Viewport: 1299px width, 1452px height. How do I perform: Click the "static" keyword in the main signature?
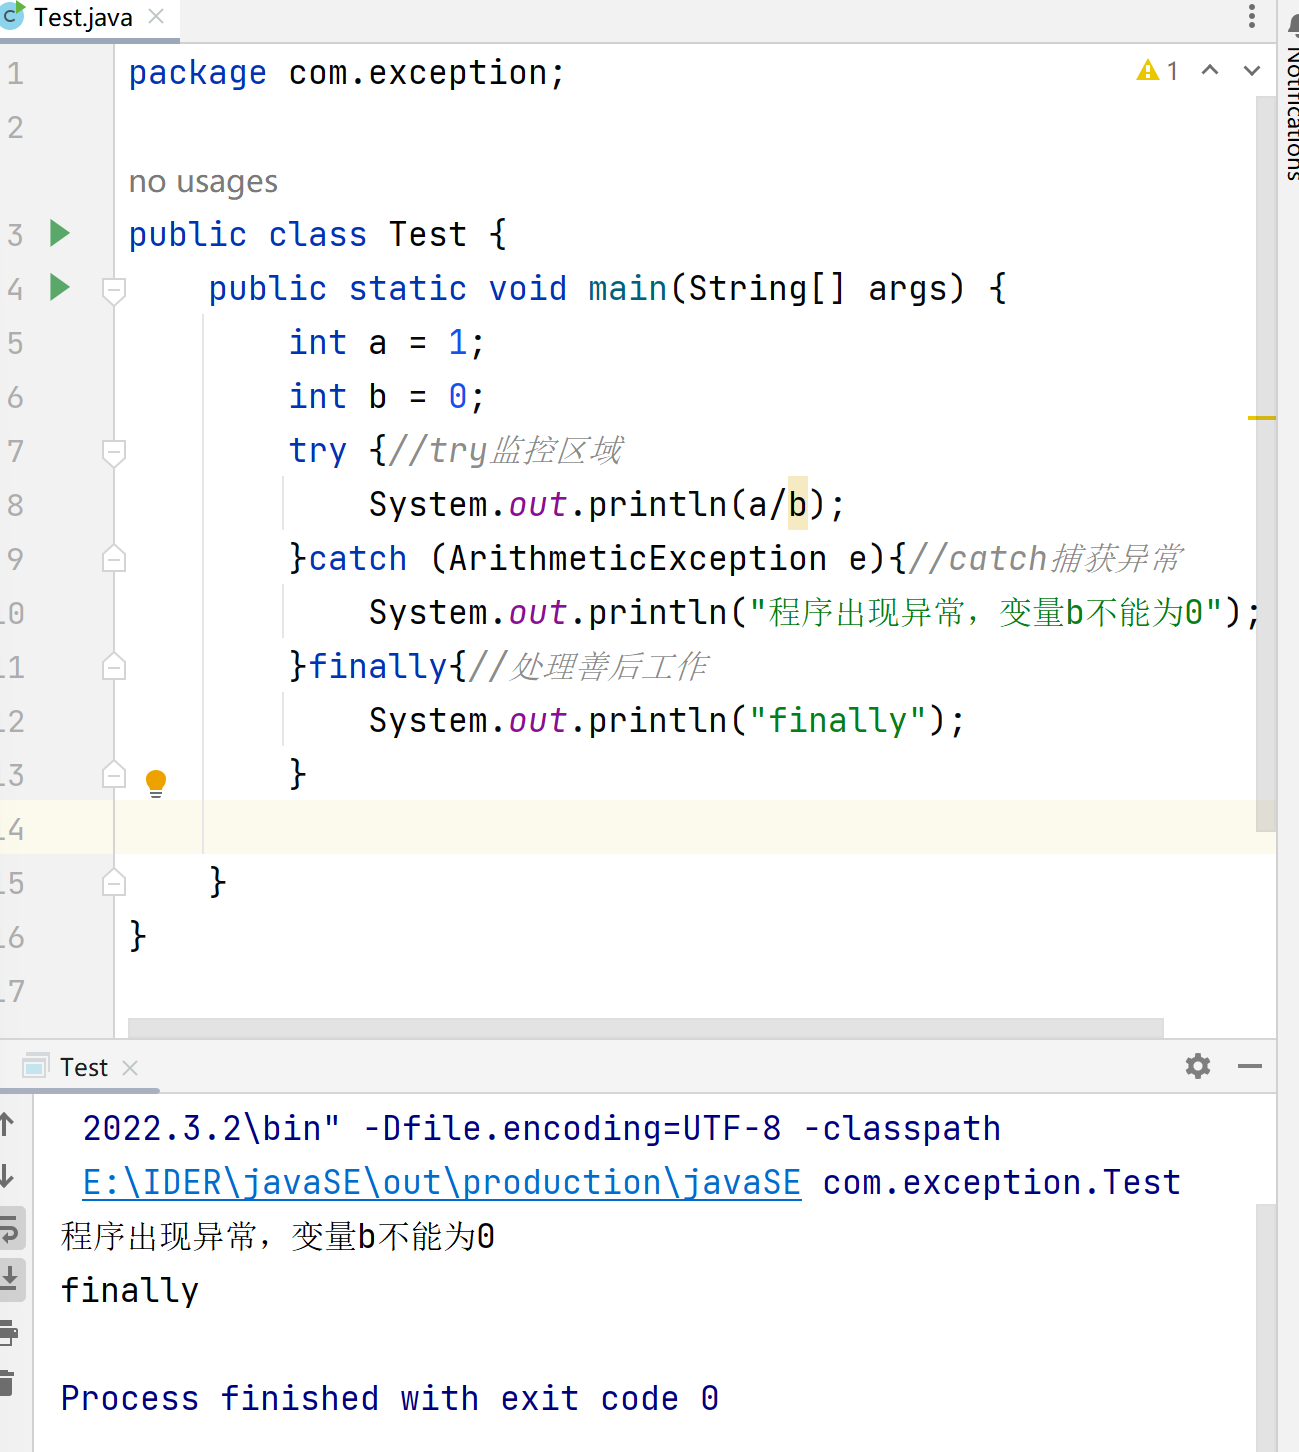click(408, 288)
